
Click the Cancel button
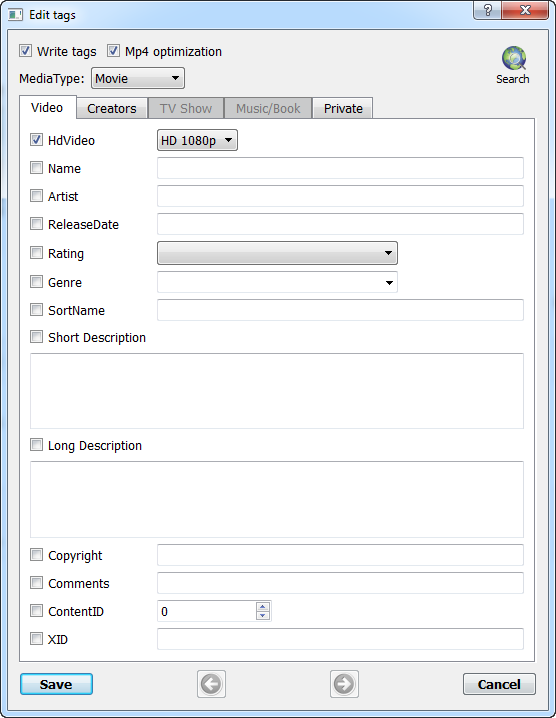499,684
